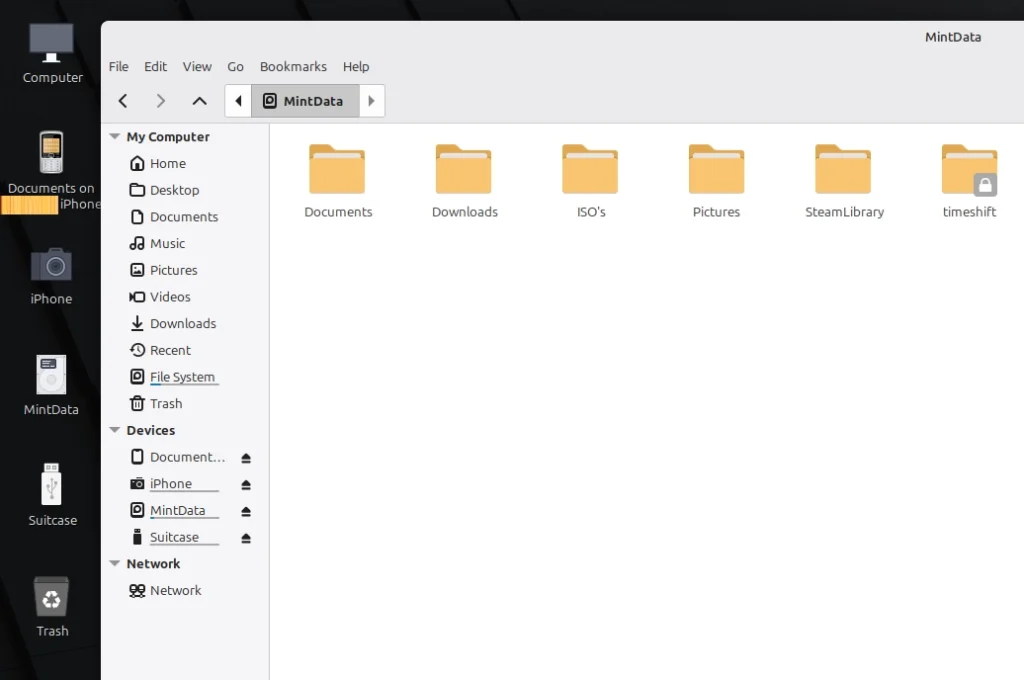The width and height of the screenshot is (1024, 680).
Task: Open Recent files from the sidebar
Action: [x=169, y=350]
